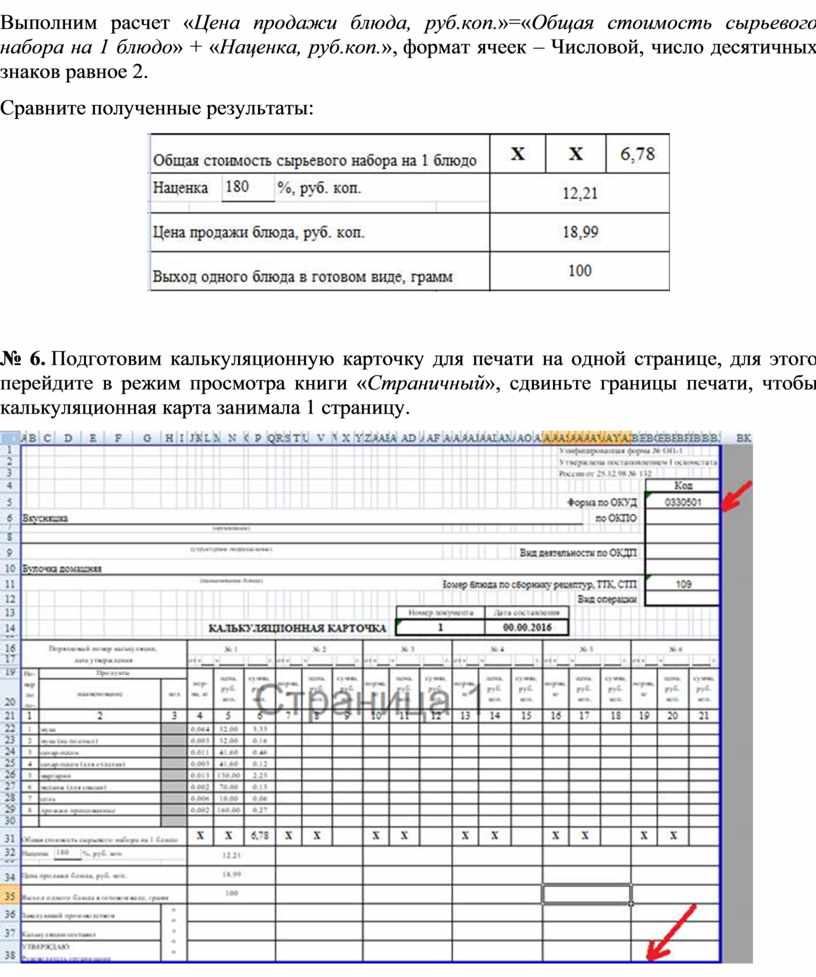Click recipe number cell '109'
816x977 pixels.
click(683, 584)
